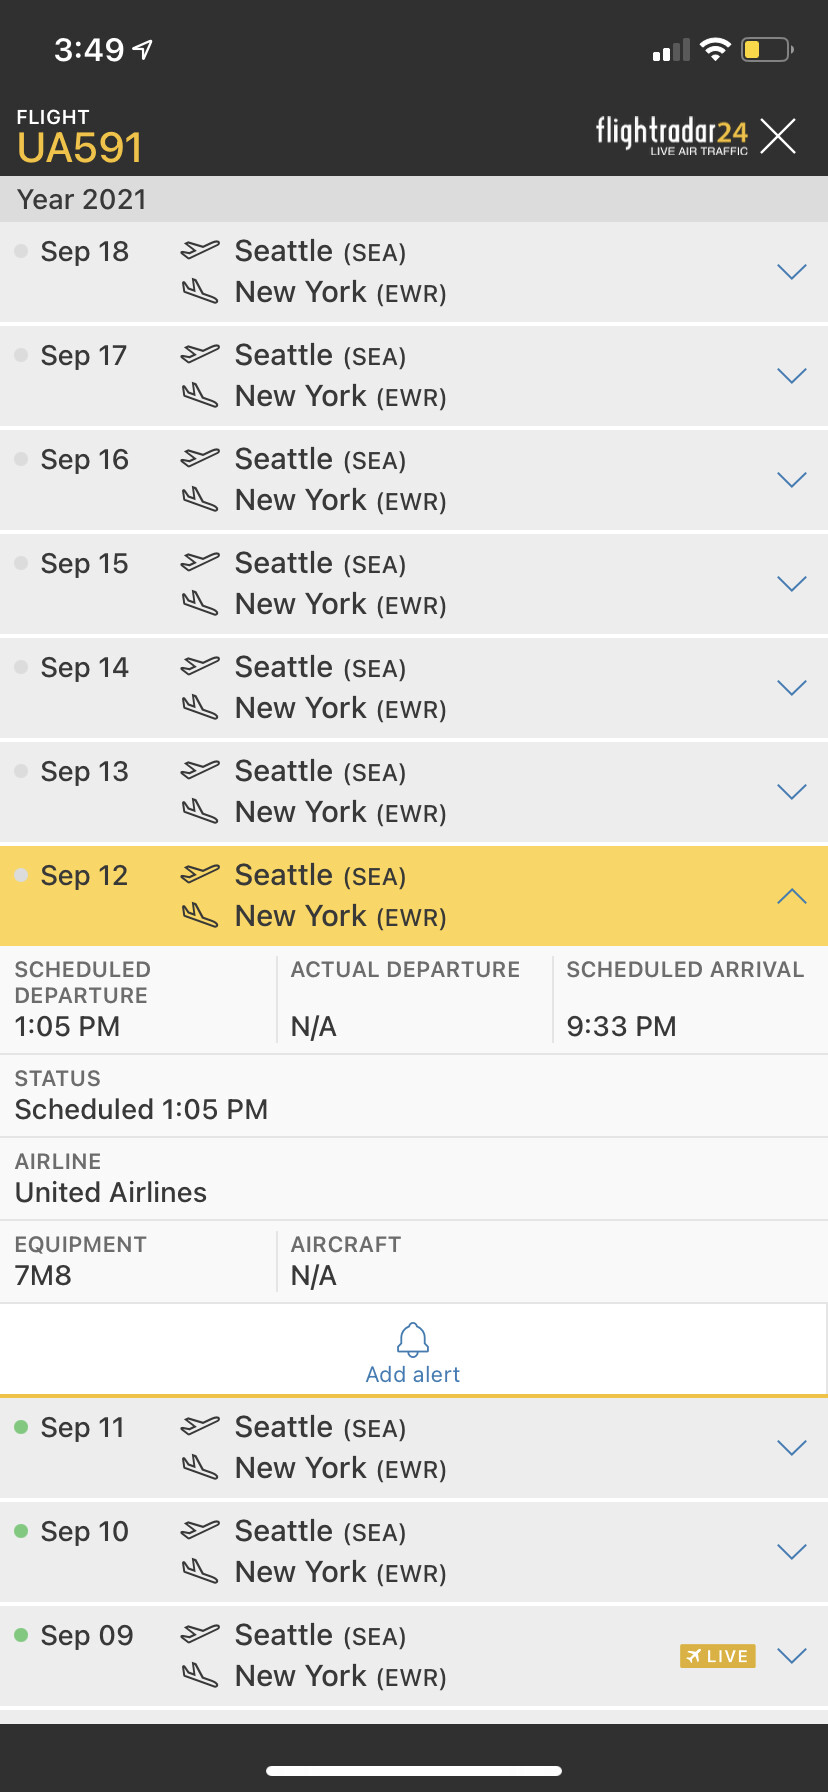This screenshot has height=1792, width=828.
Task: Tap the landing plane icon on Sep 10
Action: click(199, 1572)
